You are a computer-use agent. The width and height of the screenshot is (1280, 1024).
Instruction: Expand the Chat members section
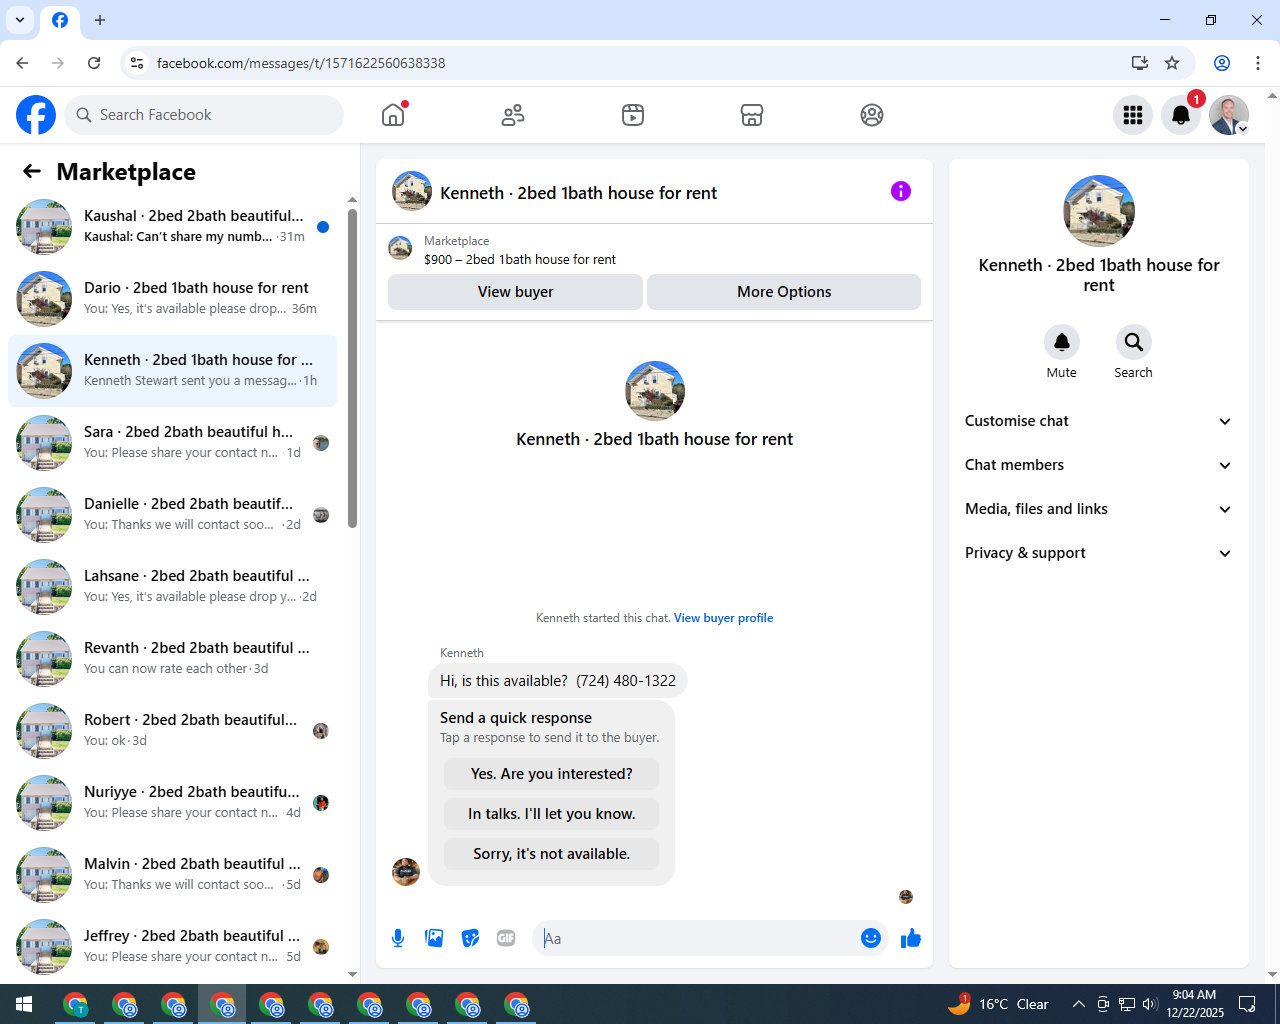pyautogui.click(x=1098, y=465)
